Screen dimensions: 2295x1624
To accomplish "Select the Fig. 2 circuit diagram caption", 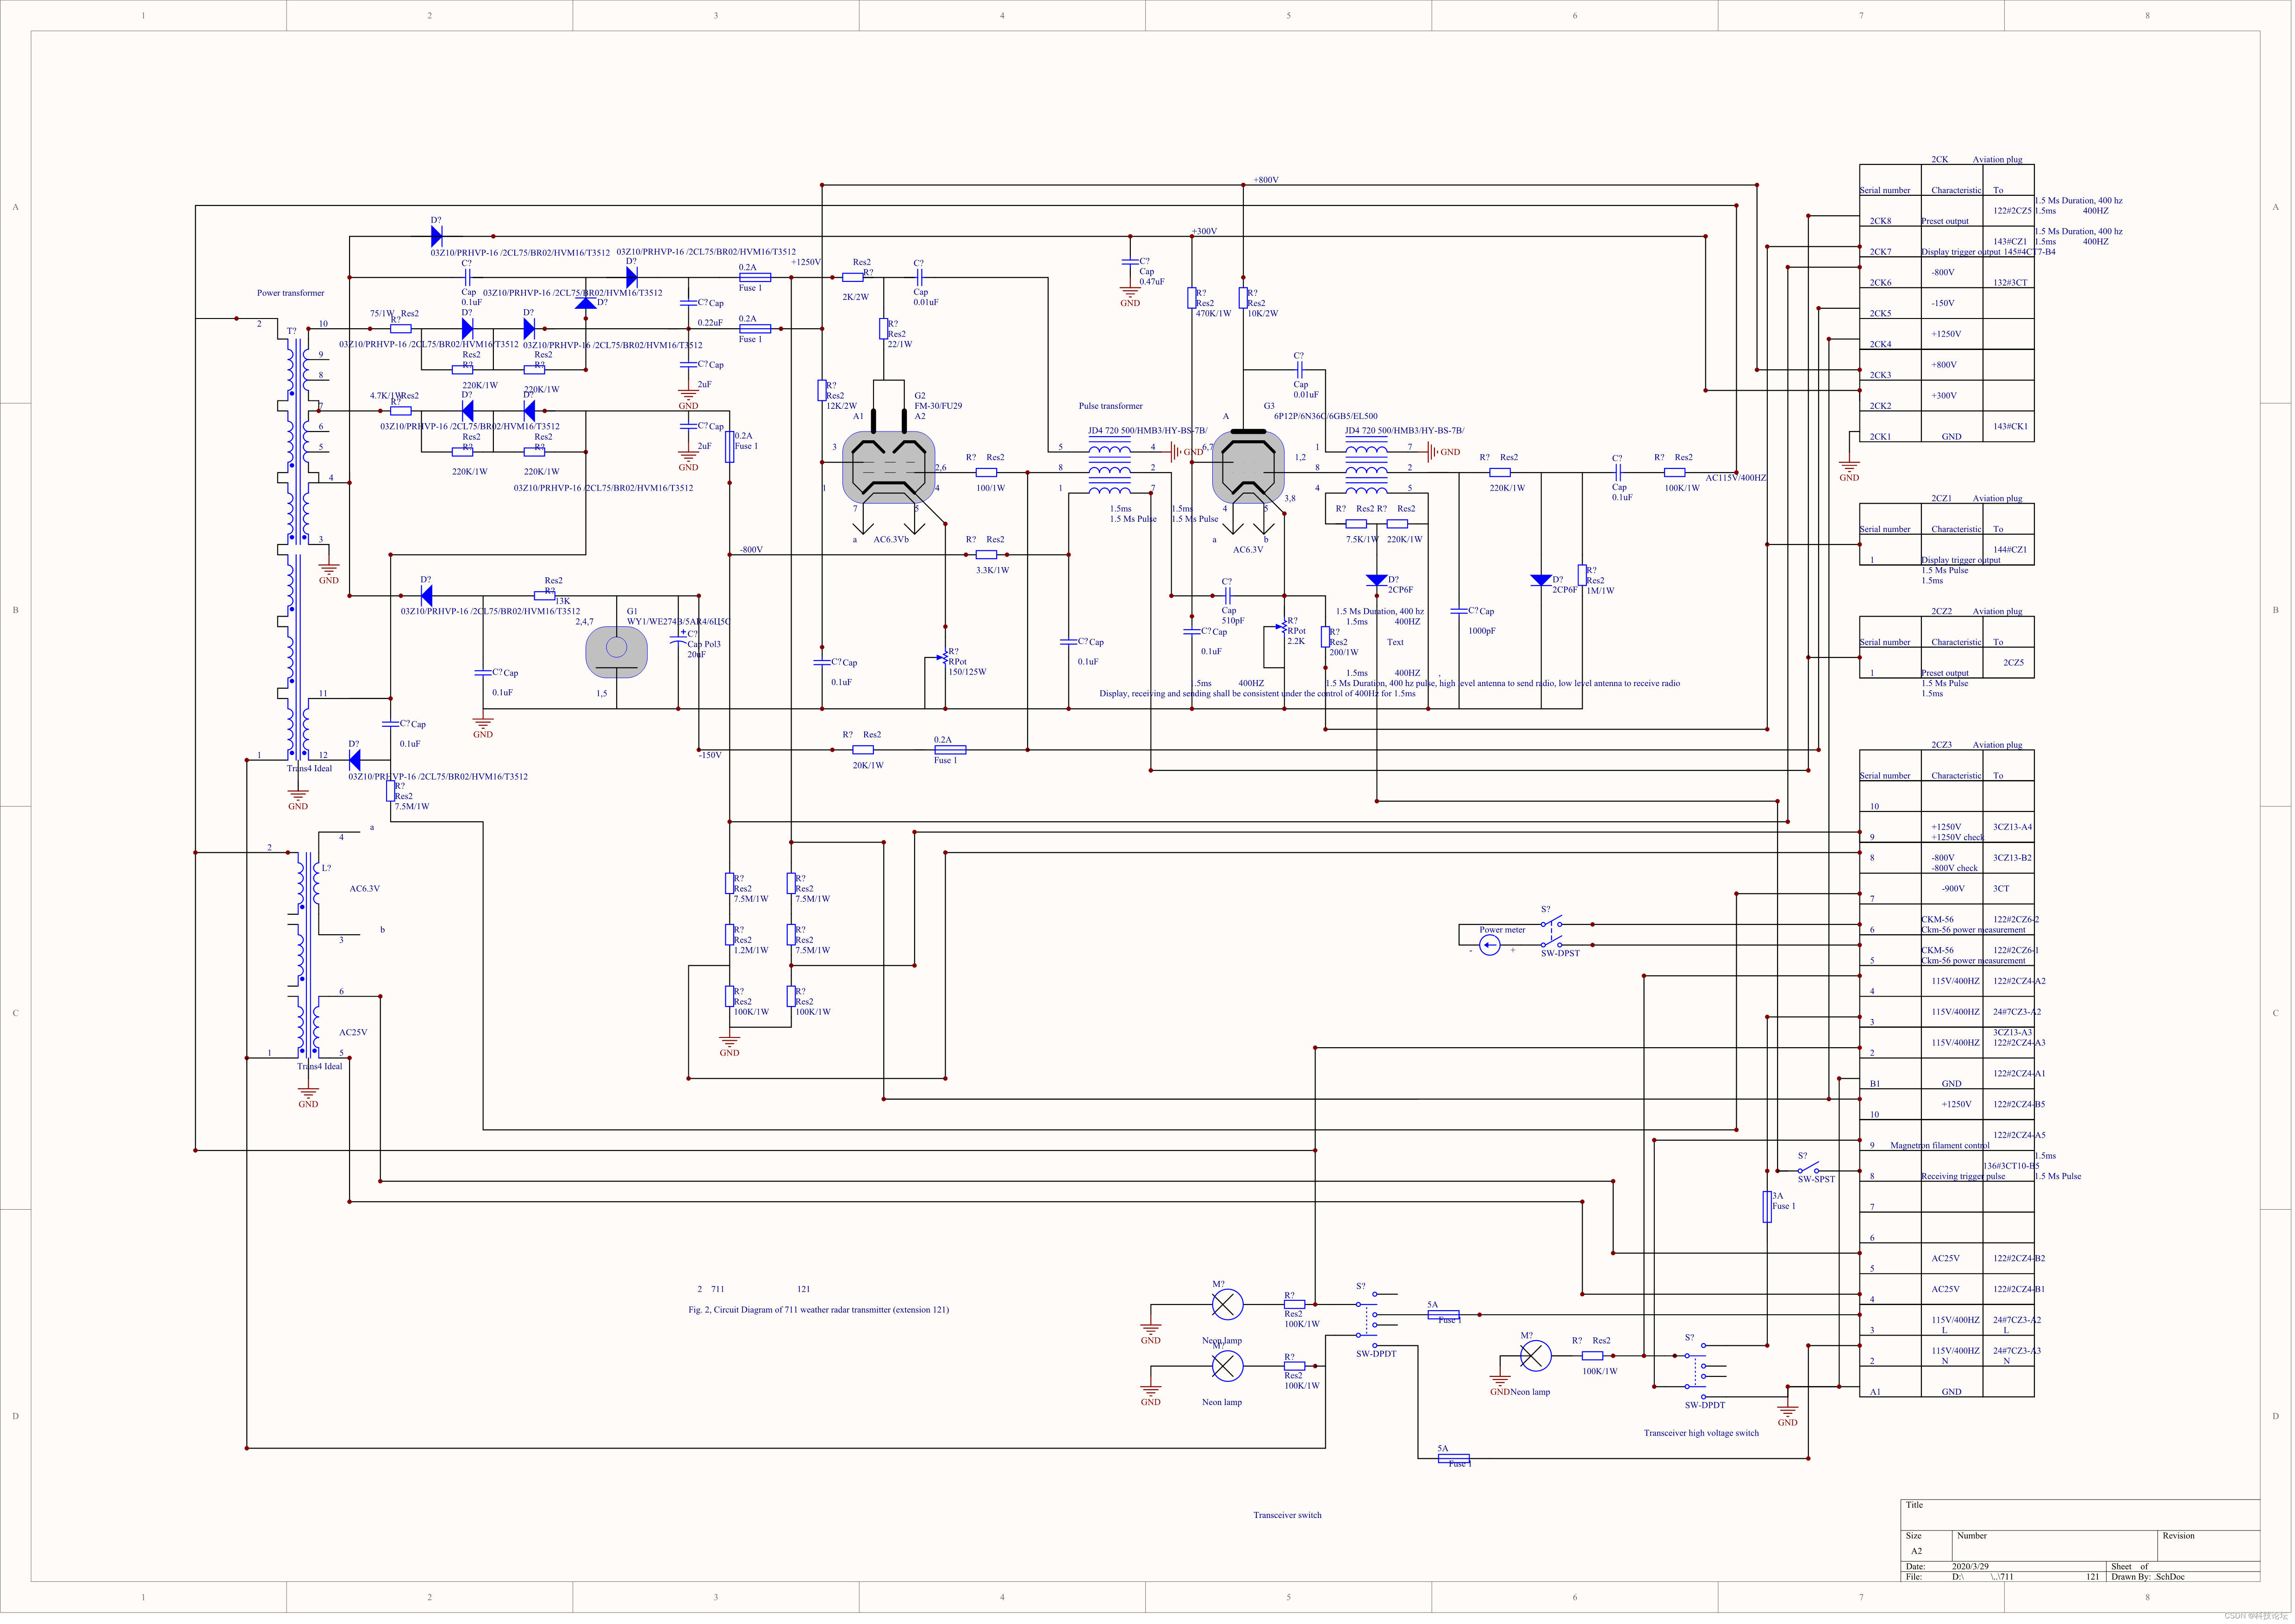I will [818, 1309].
